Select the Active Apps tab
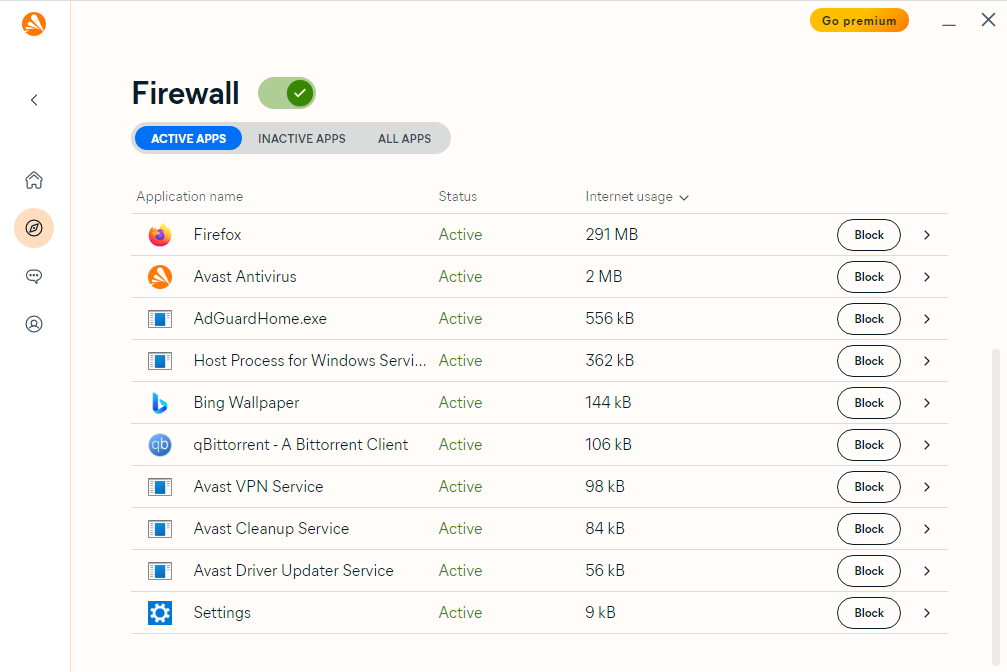Viewport: 1007px width, 672px height. tap(188, 139)
